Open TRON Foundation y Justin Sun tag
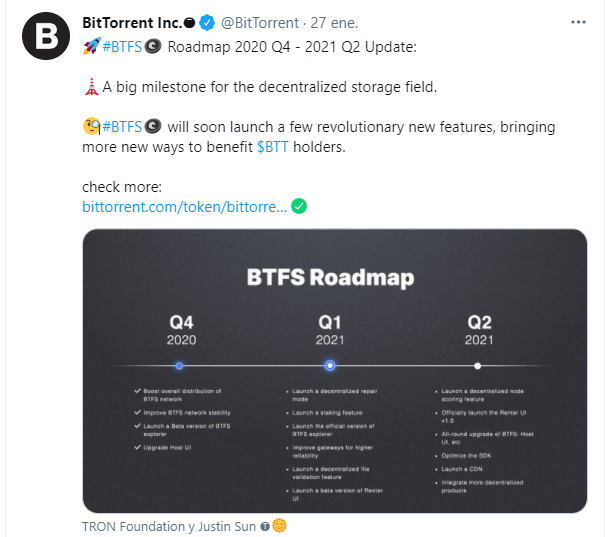Image resolution: width=605 pixels, height=537 pixels. pyautogui.click(x=170, y=525)
